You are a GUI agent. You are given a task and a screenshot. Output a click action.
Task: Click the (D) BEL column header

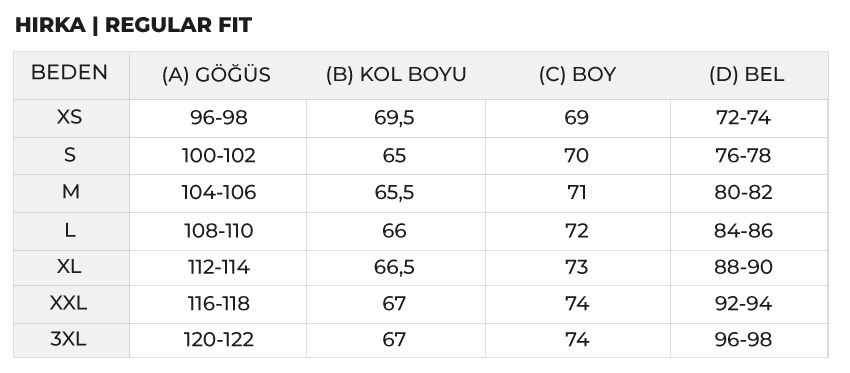tap(746, 75)
